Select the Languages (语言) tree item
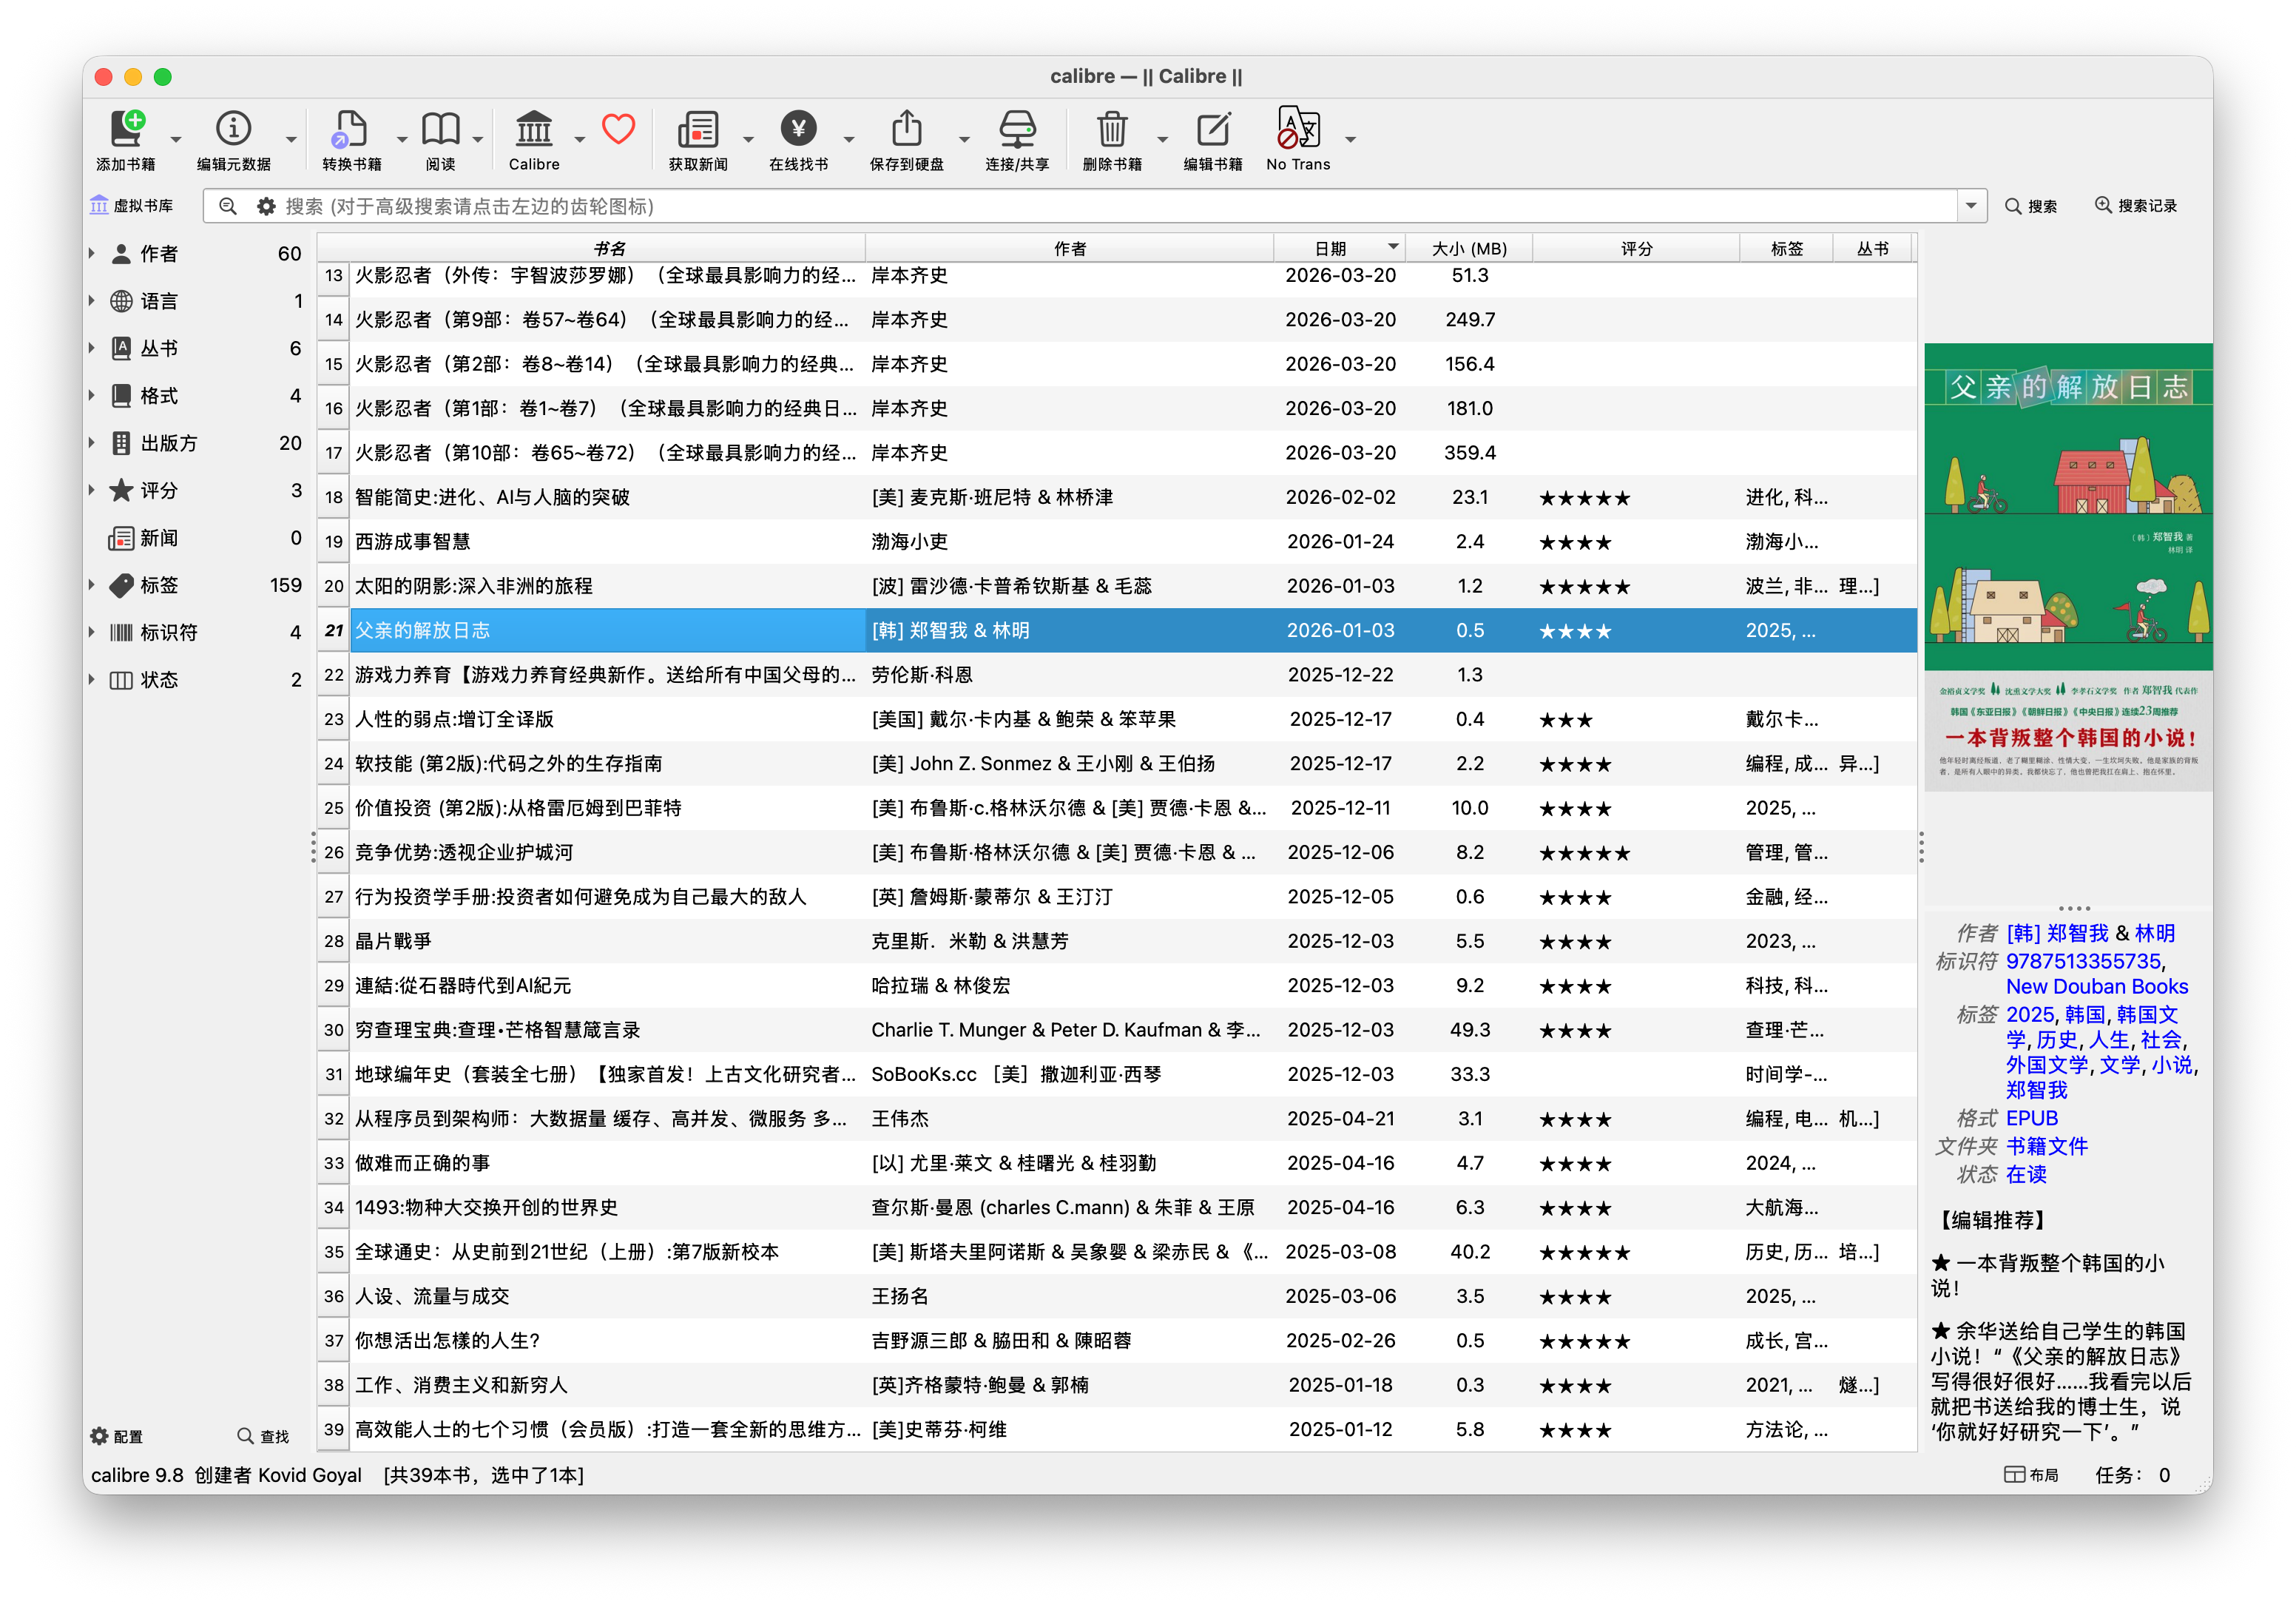This screenshot has width=2296, height=1604. [x=196, y=301]
